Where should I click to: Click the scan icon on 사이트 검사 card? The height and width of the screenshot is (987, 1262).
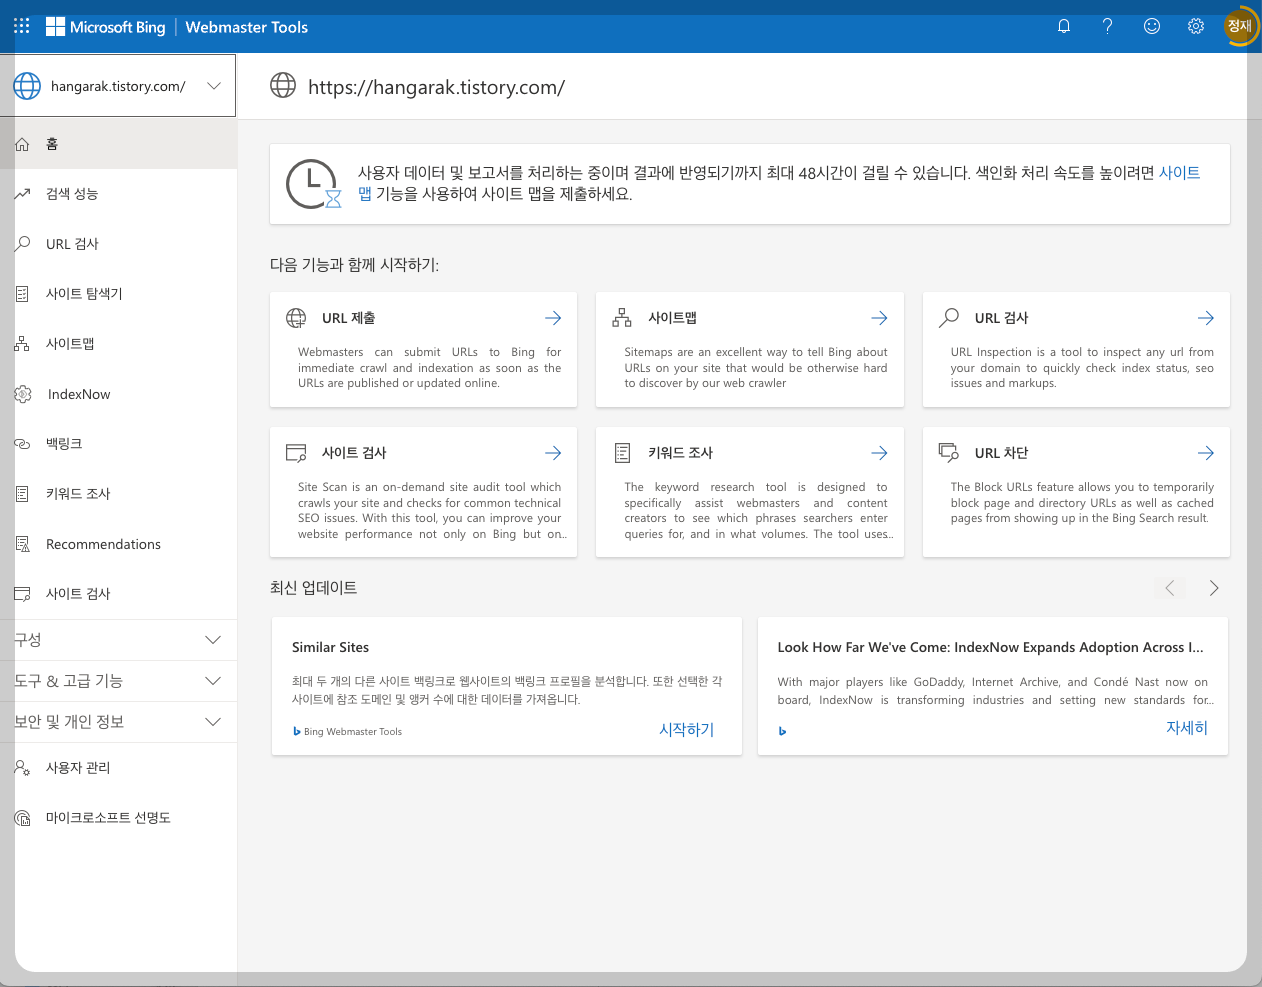click(x=296, y=453)
